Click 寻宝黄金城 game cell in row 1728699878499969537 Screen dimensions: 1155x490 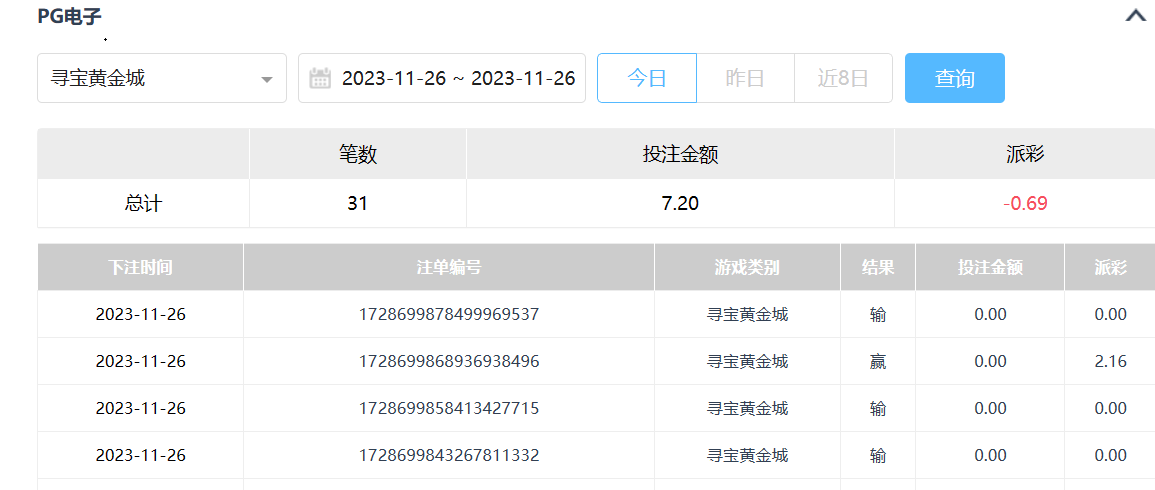point(748,315)
